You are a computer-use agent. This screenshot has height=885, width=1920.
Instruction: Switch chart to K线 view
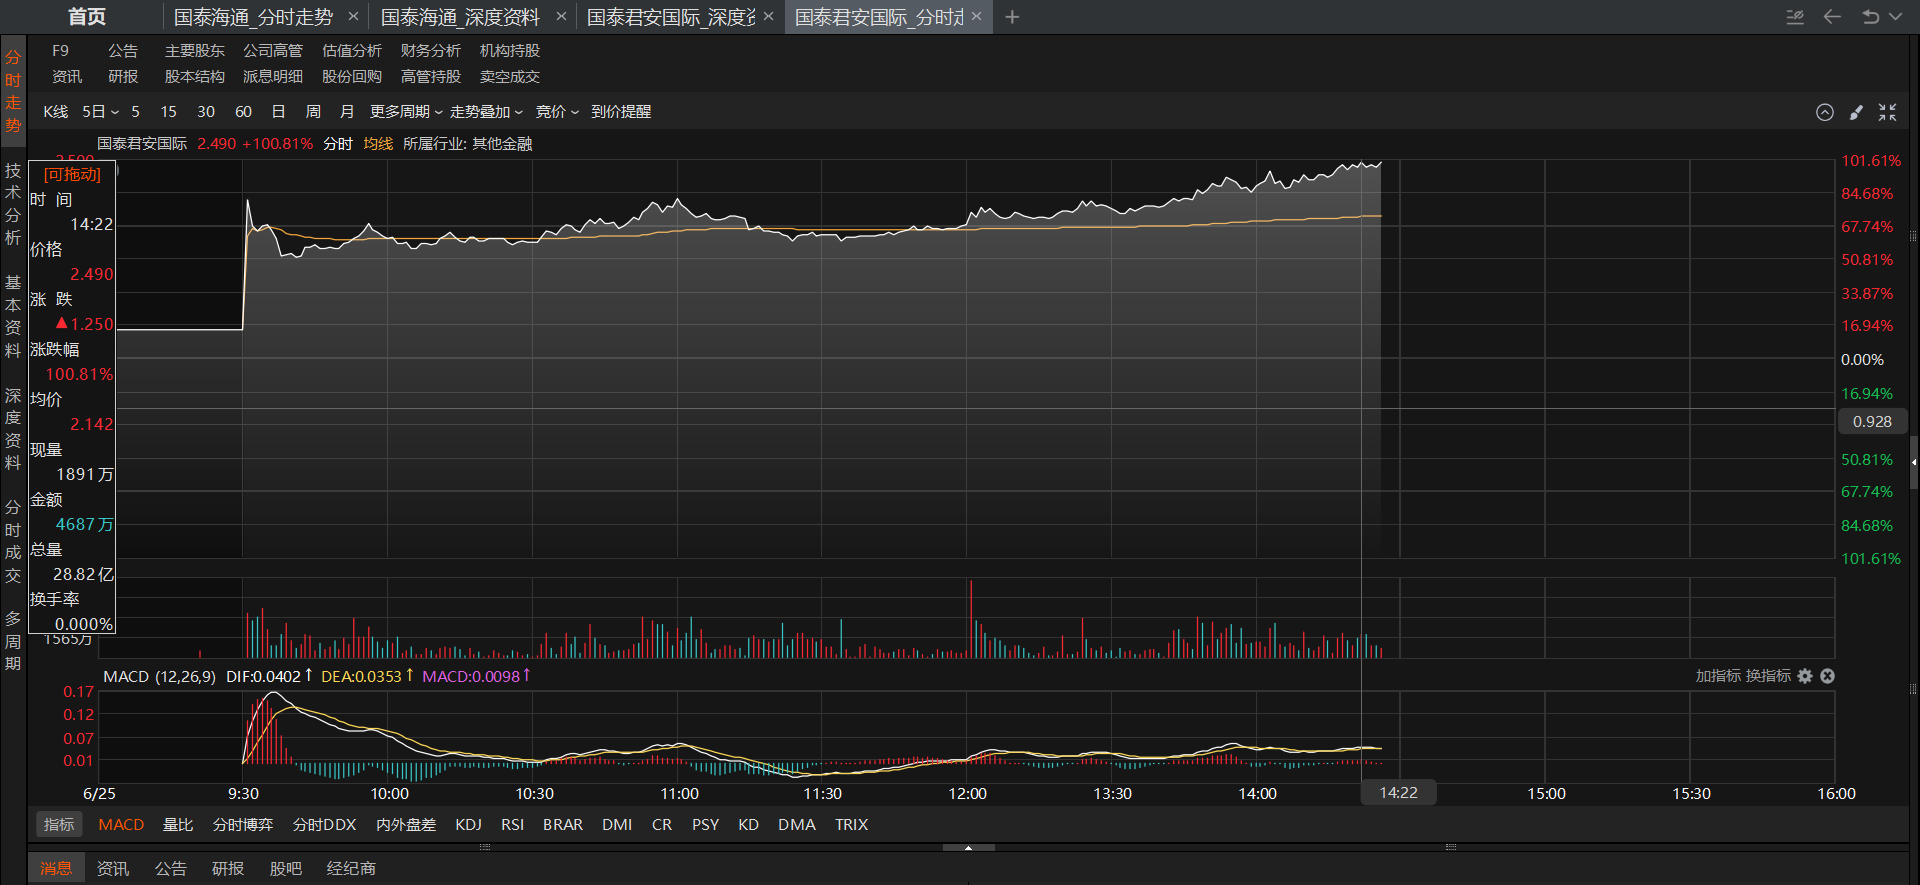click(x=56, y=112)
